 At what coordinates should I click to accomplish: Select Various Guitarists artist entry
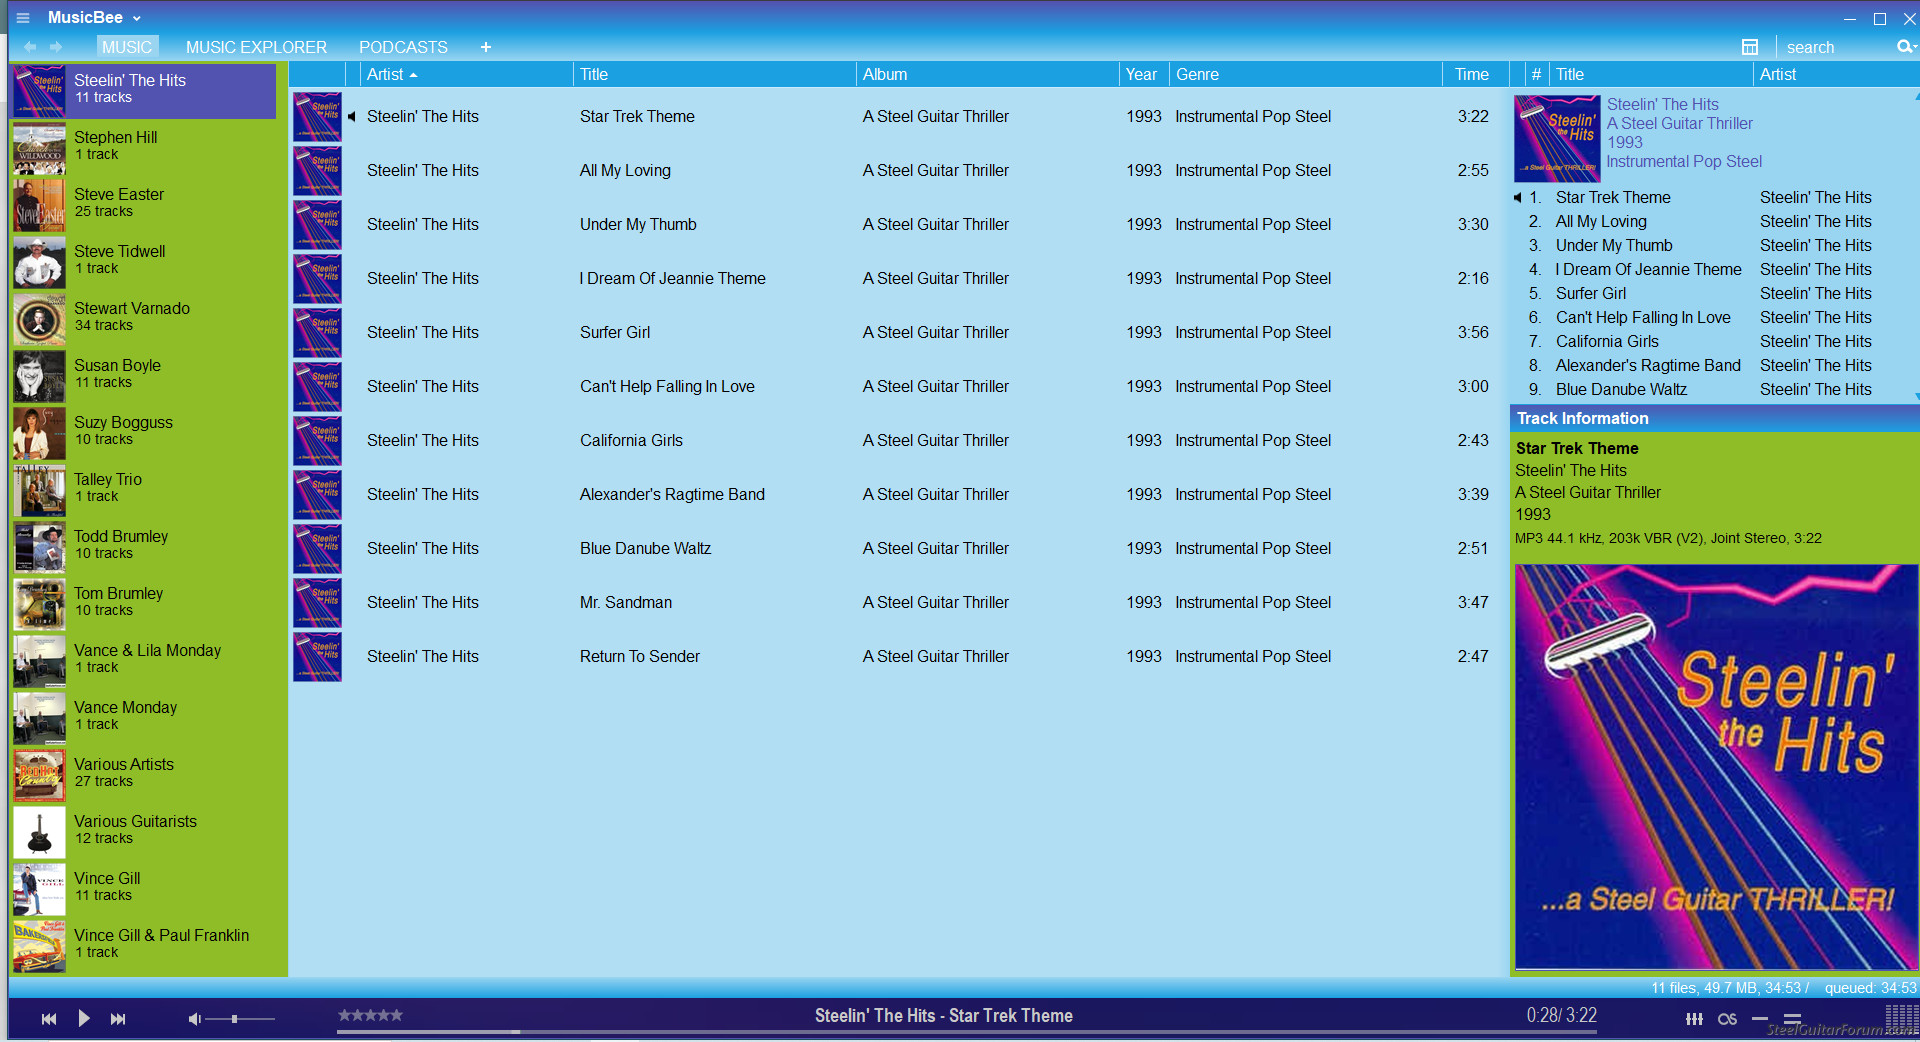[145, 832]
